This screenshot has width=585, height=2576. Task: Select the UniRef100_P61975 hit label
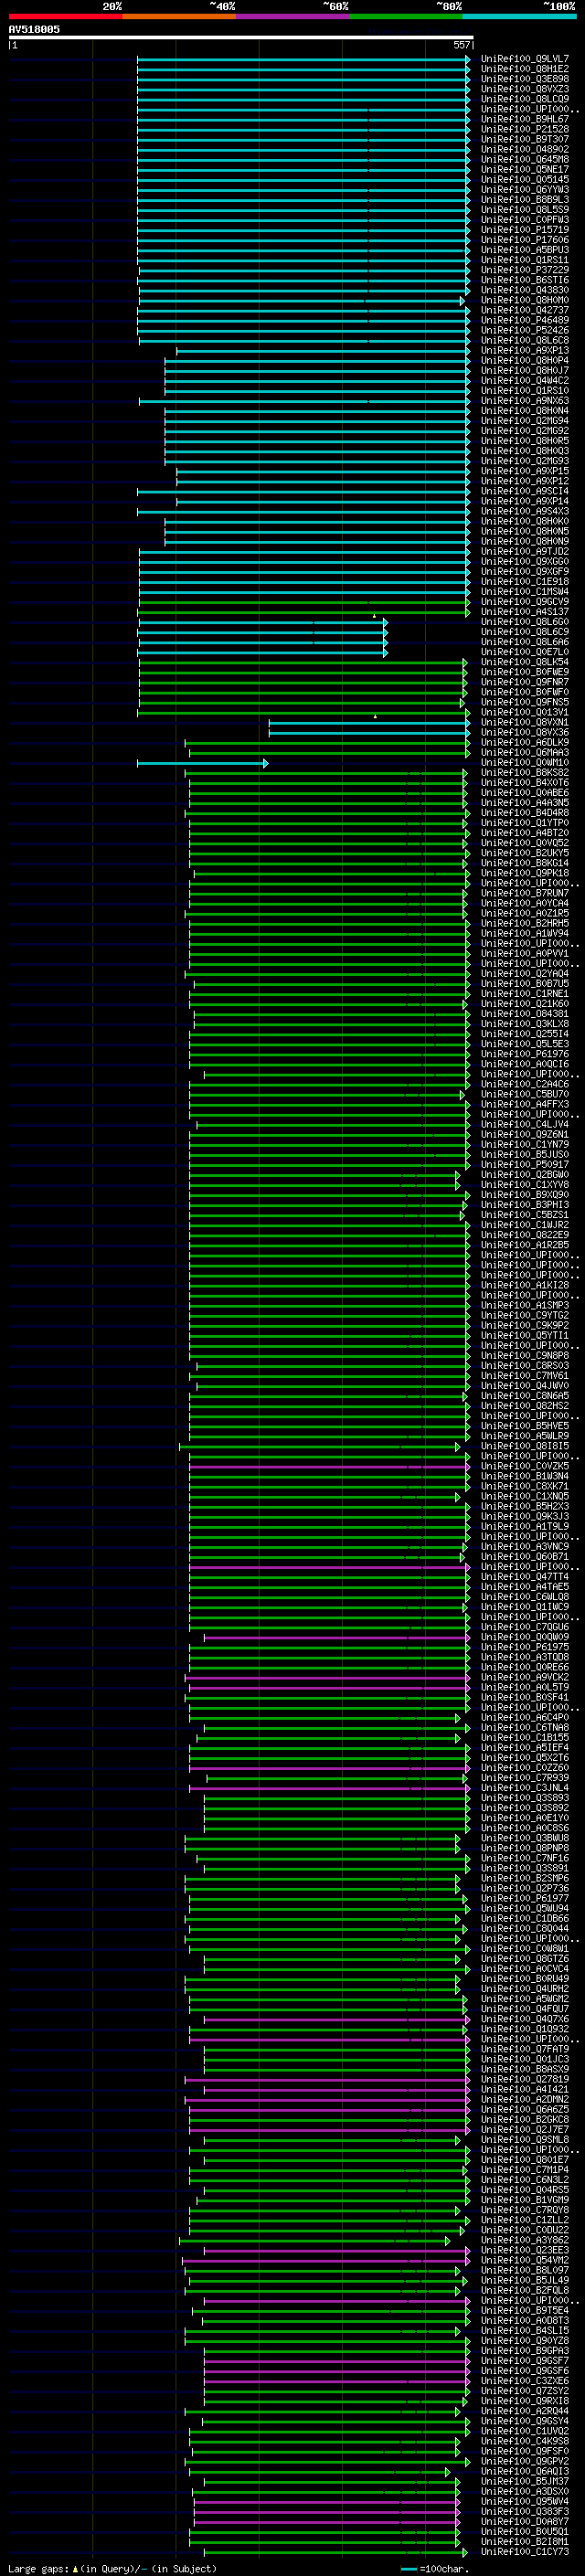[x=524, y=1647]
